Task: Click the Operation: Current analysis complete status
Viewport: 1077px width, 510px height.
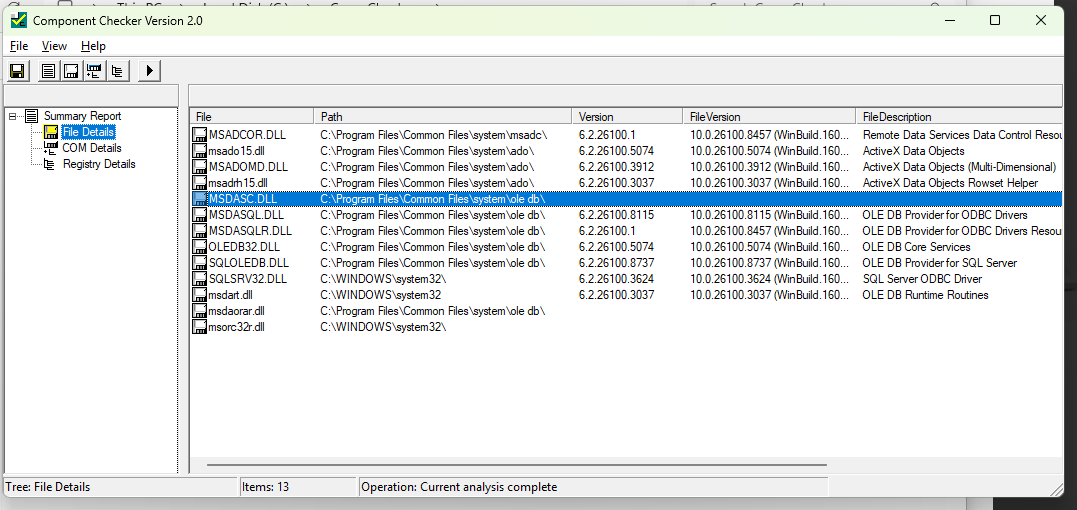Action: [x=594, y=487]
